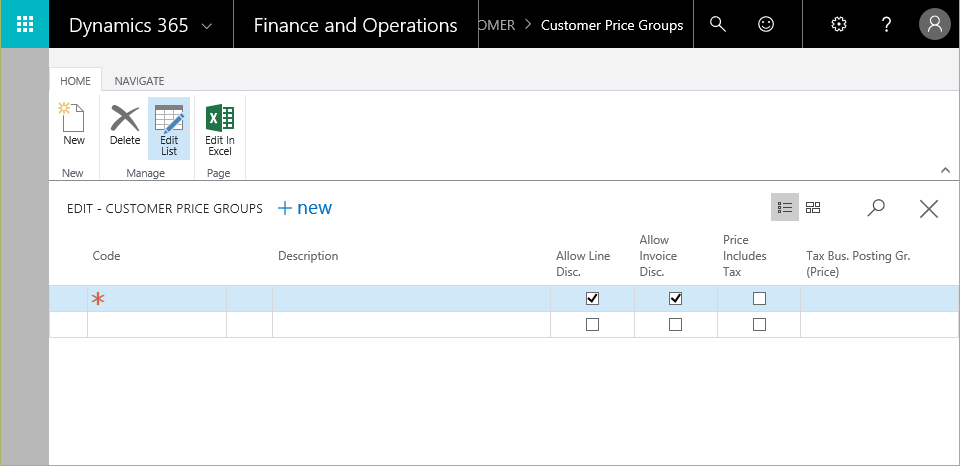This screenshot has width=960, height=466.
Task: Click Tax Bus. Posting Gr. (Price) header
Action: [x=858, y=264]
